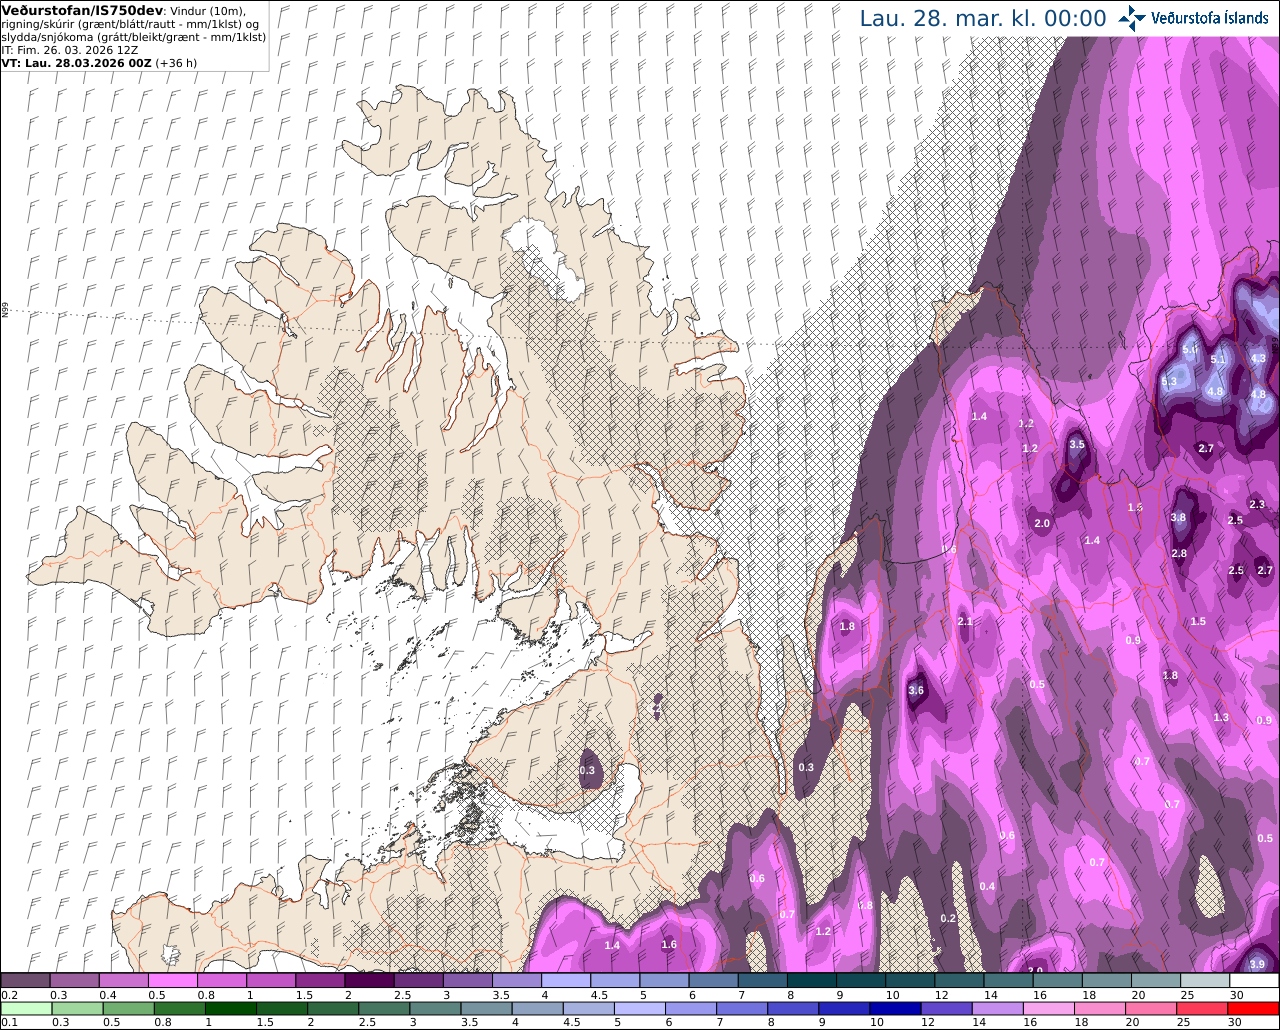Select the date title Lau. 28. mar. kl. 00:00
Viewport: 1280px width, 1030px height.
click(x=983, y=18)
